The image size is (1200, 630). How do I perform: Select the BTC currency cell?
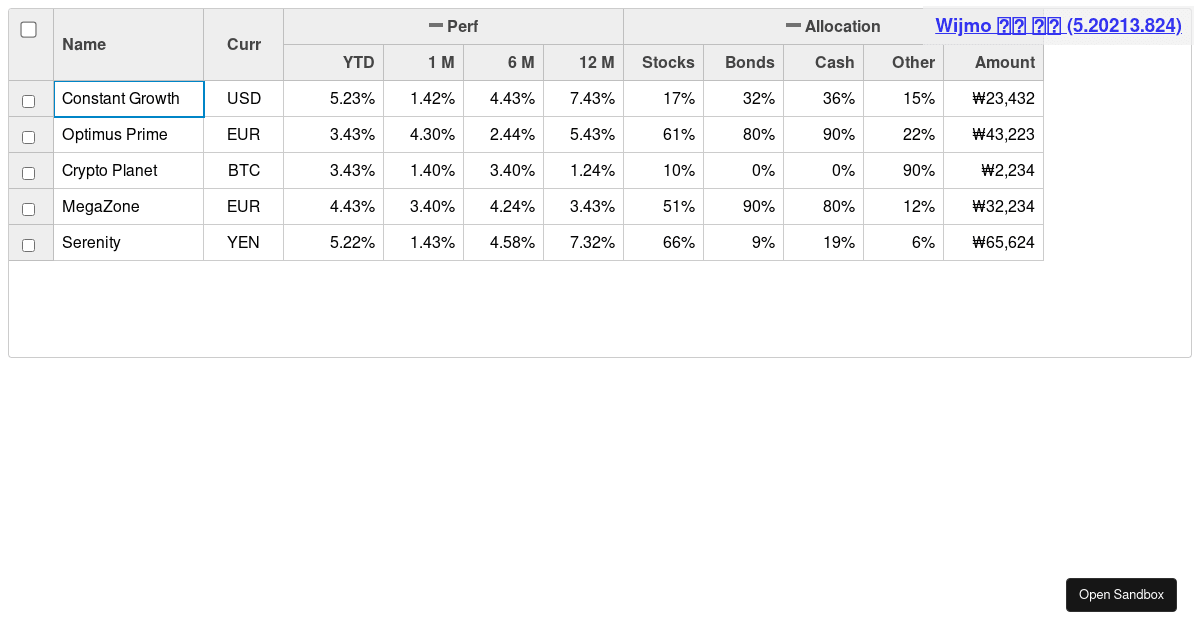pos(244,171)
